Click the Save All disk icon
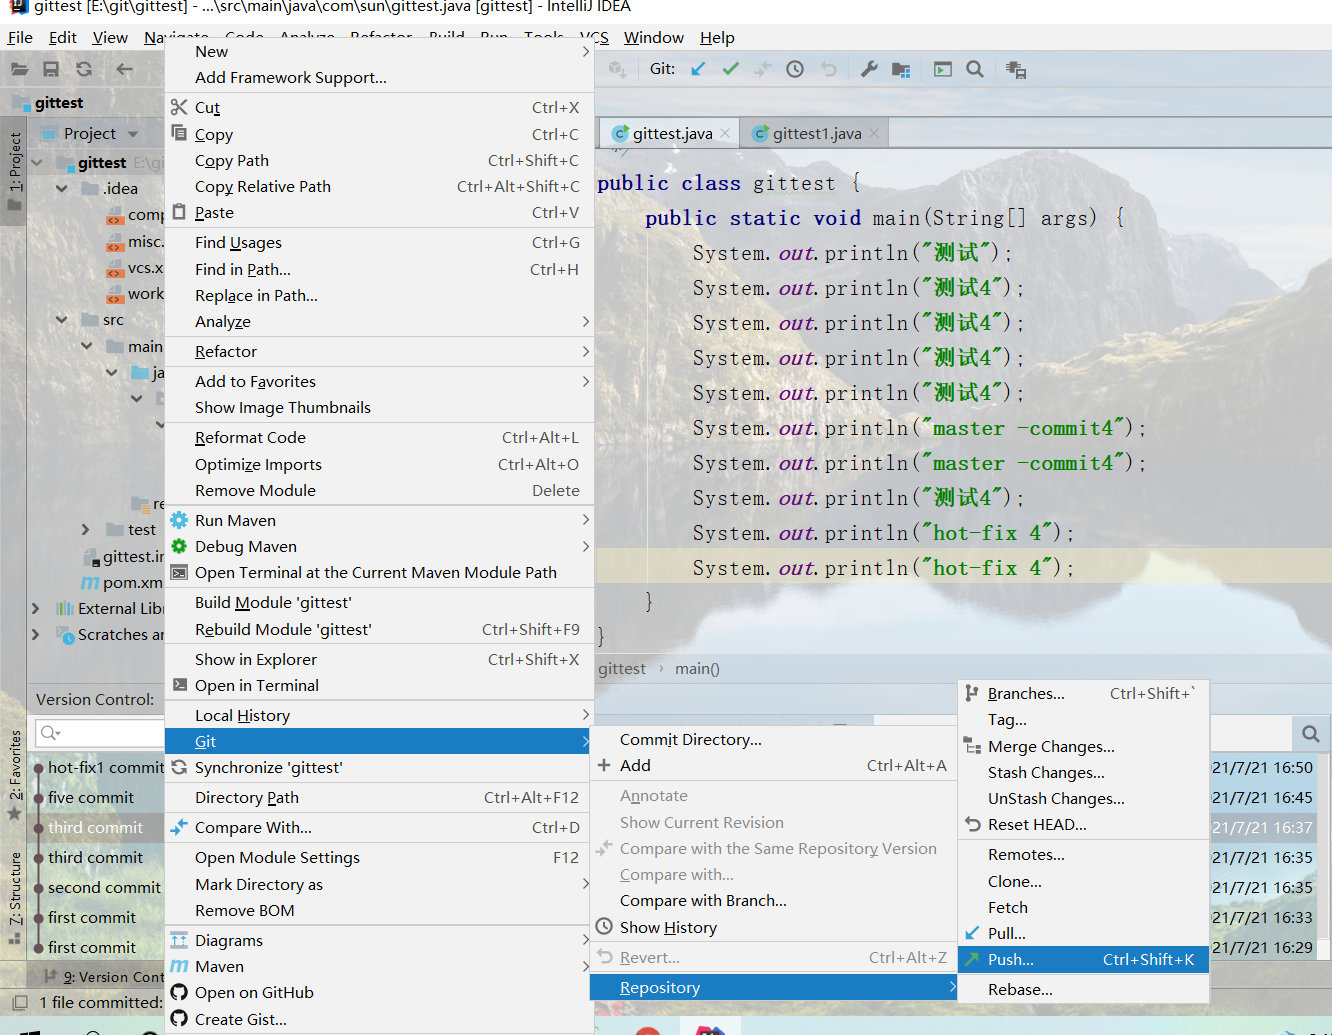 51,69
